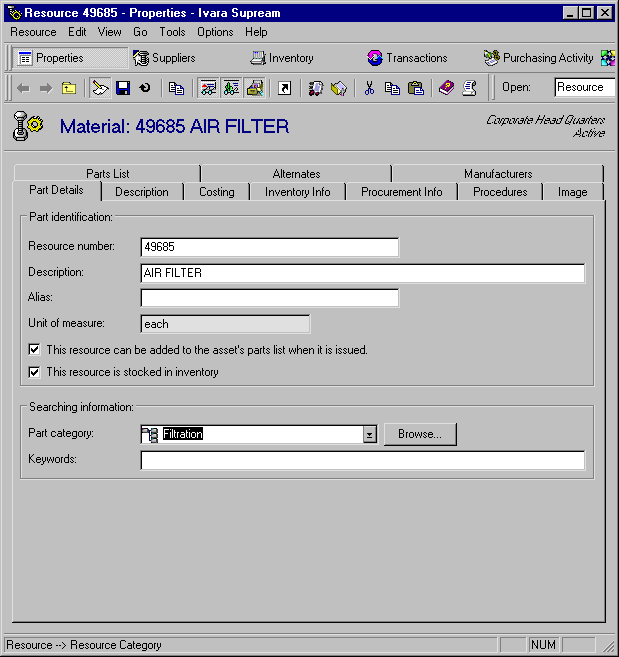
Task: Switch to the Manufacturers tab
Action: (x=498, y=173)
